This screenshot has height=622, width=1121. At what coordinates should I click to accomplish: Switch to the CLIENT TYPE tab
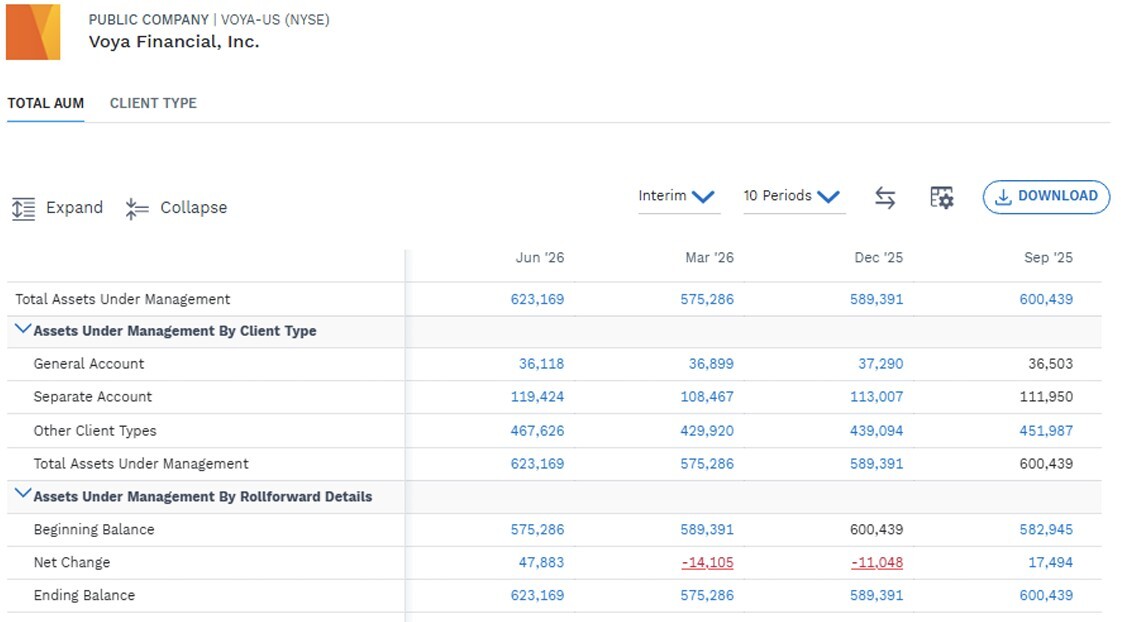coord(153,103)
